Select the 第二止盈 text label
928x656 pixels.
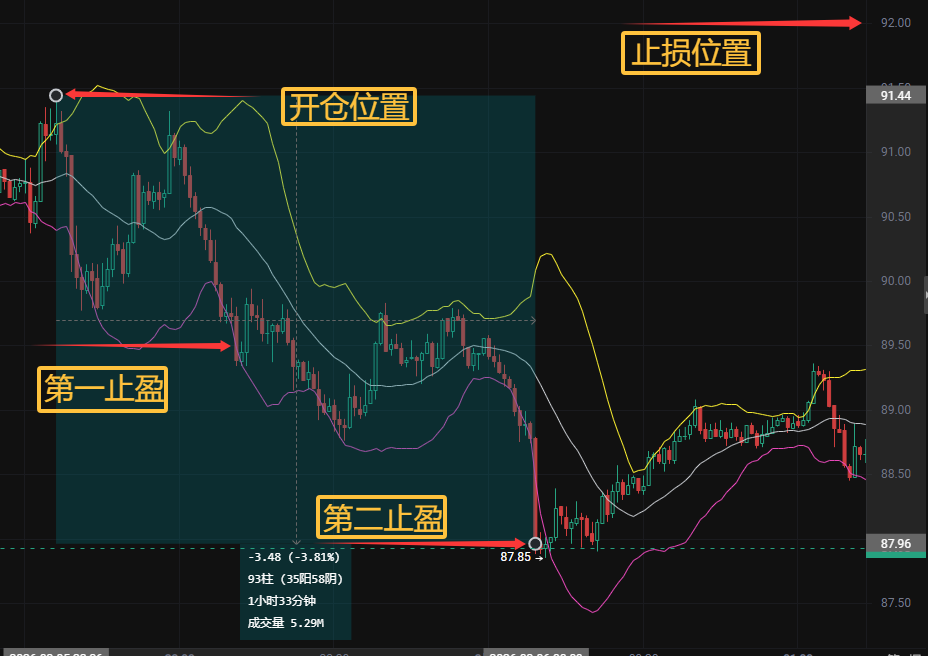383,518
